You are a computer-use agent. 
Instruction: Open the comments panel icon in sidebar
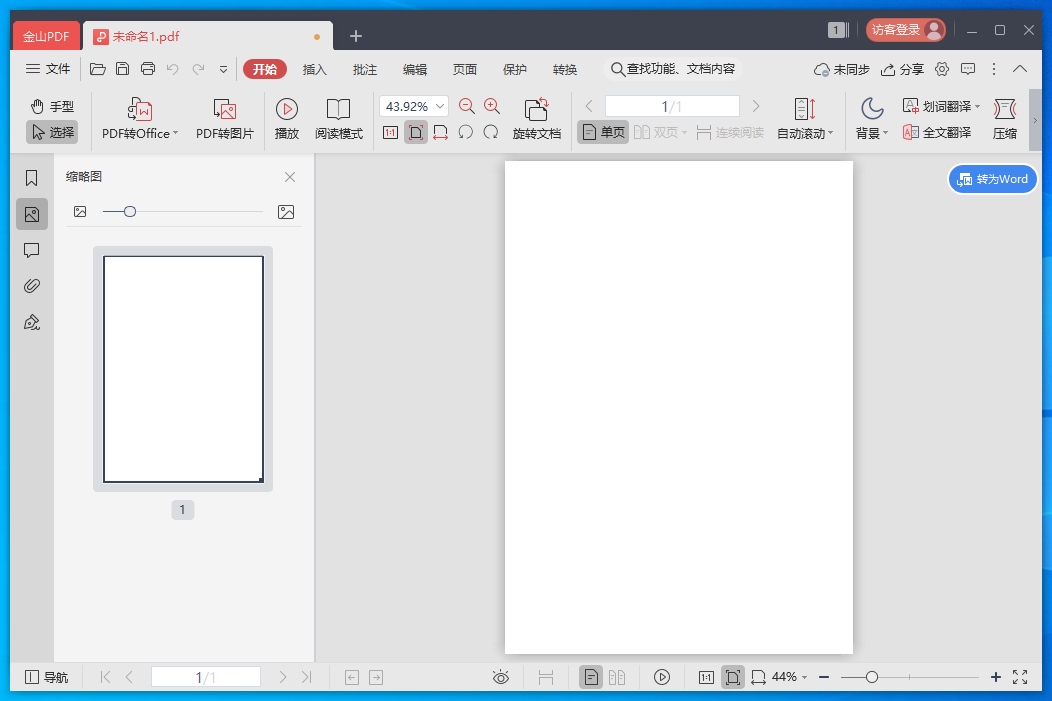click(32, 250)
